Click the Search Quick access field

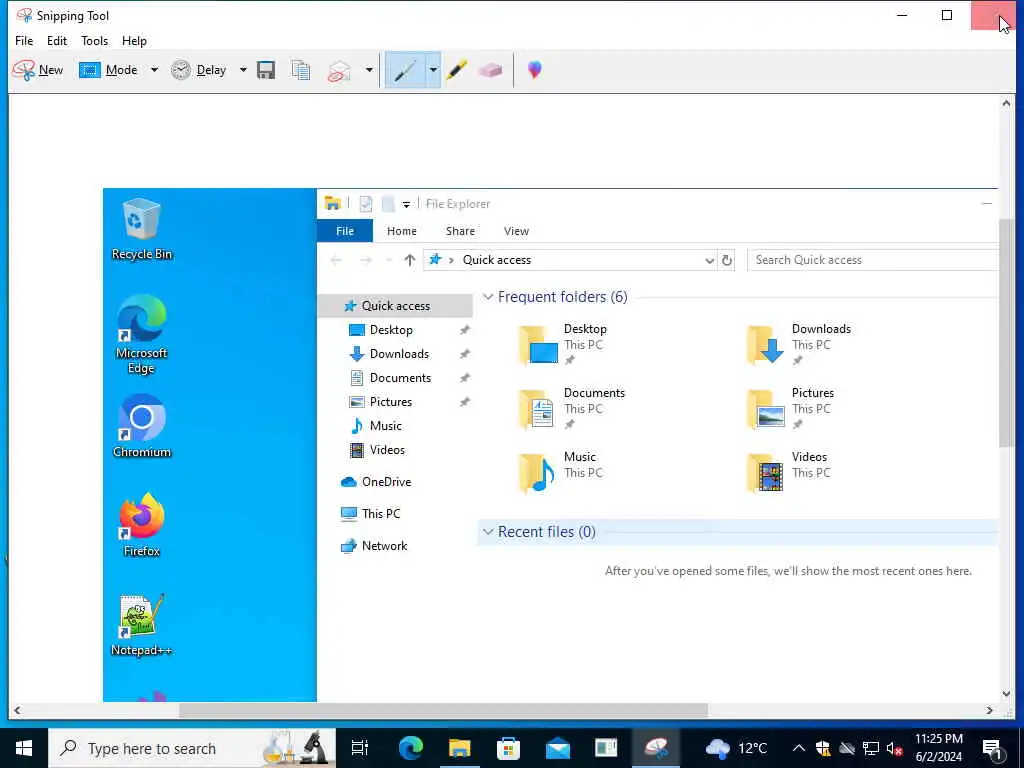pyautogui.click(x=872, y=260)
